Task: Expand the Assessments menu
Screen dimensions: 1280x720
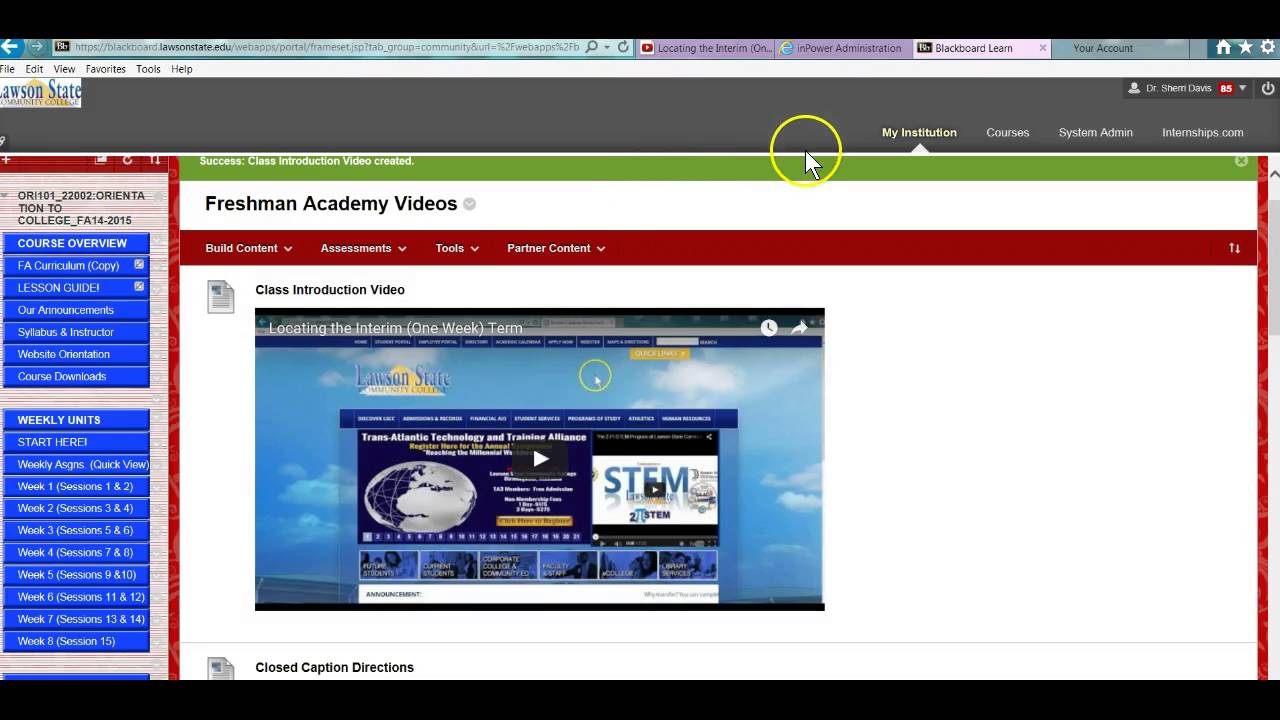Action: (363, 248)
